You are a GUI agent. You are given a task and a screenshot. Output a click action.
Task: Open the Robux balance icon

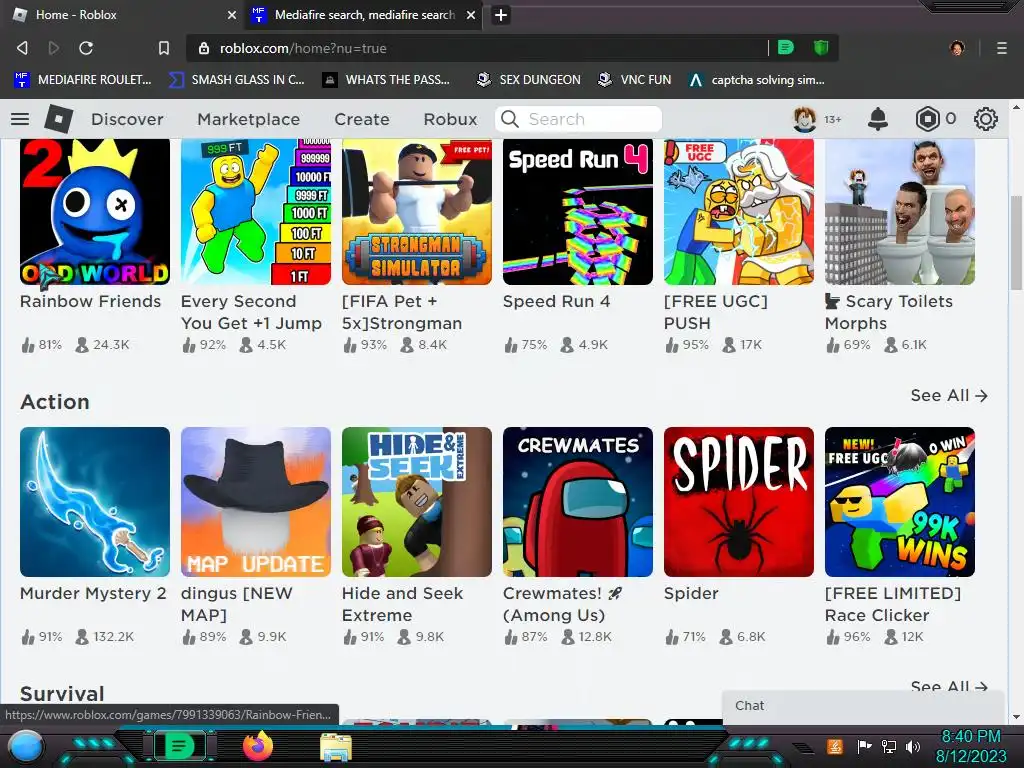pyautogui.click(x=927, y=119)
